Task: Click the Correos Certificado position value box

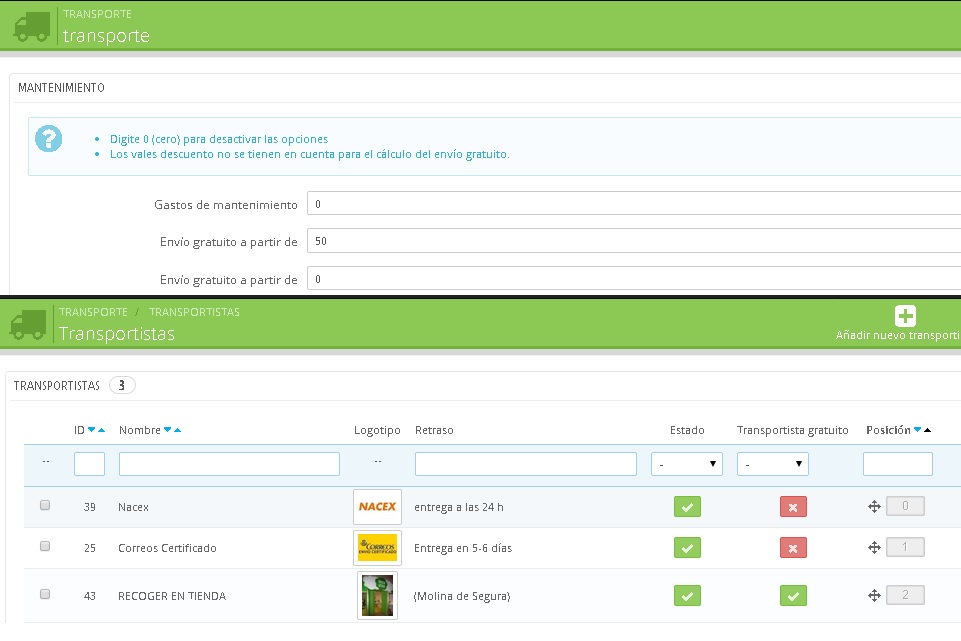Action: click(x=905, y=547)
